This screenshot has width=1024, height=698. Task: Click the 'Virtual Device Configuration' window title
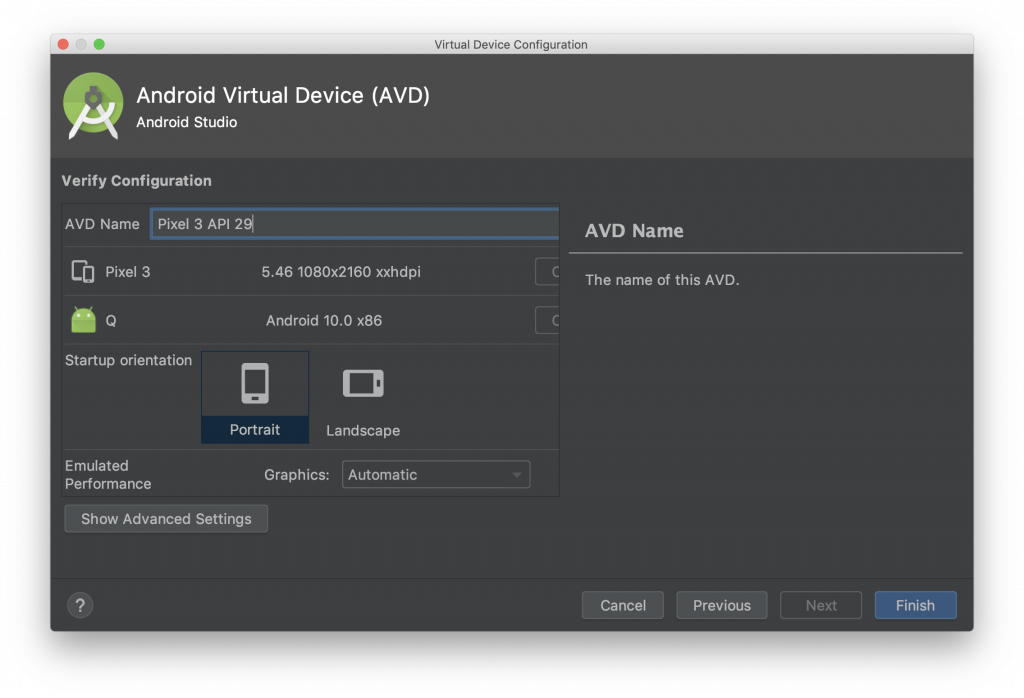511,44
